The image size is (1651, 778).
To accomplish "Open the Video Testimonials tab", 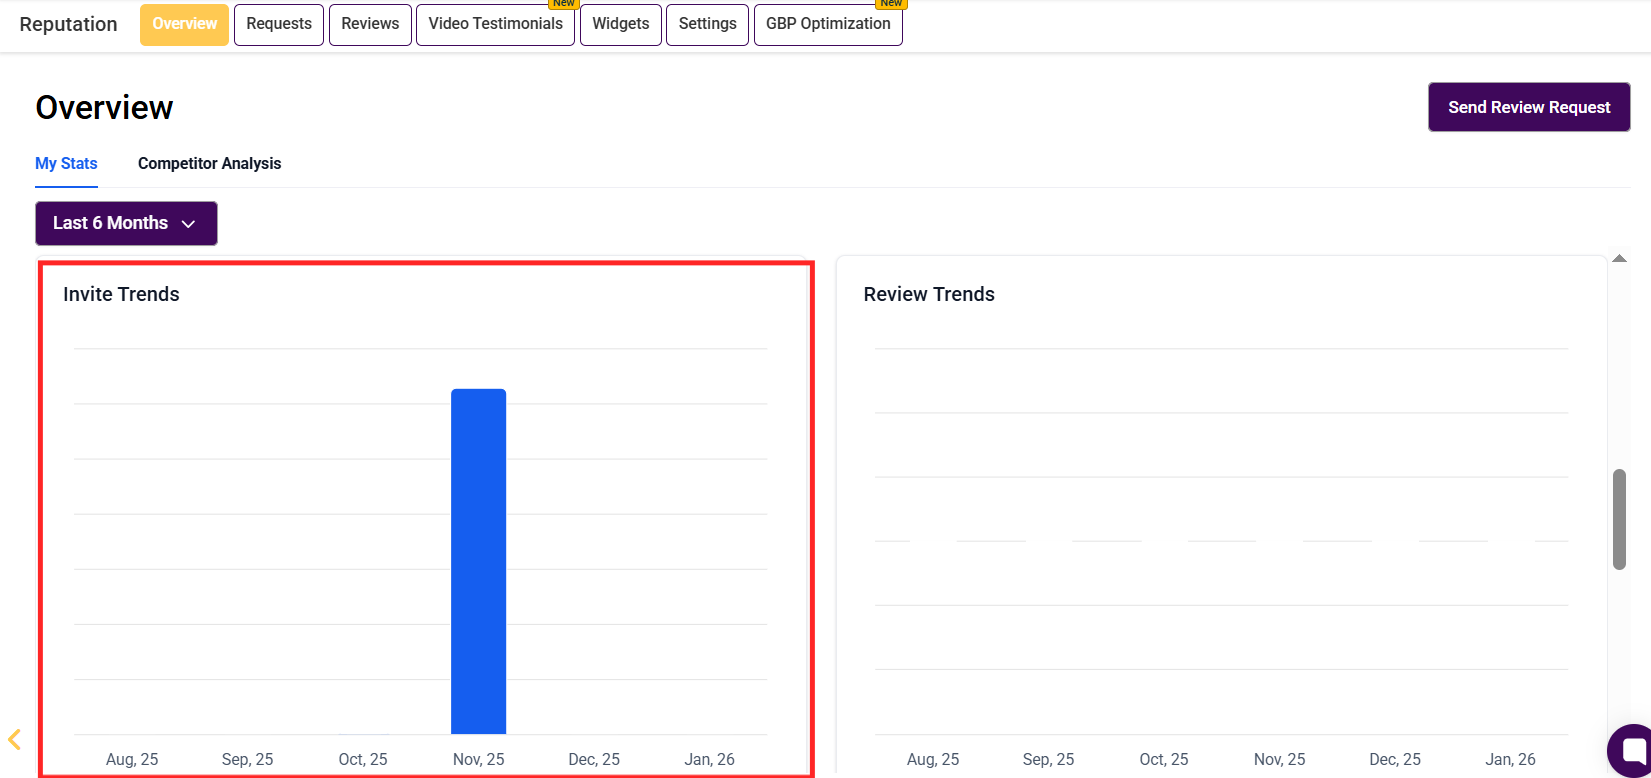I will coord(495,24).
